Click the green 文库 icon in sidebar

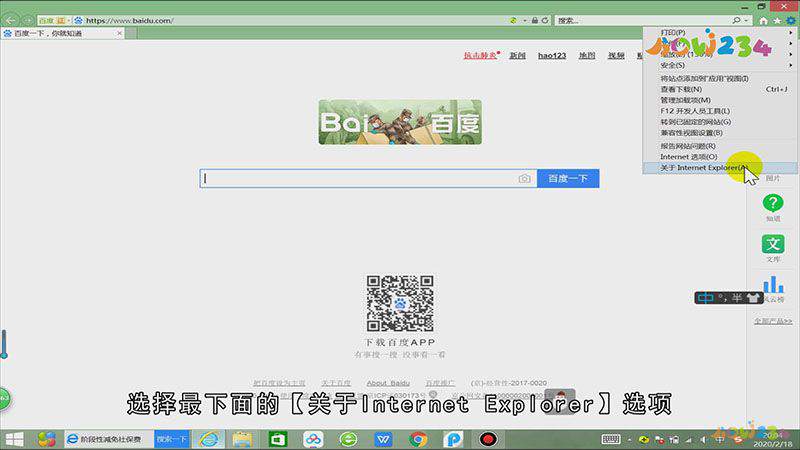[x=773, y=244]
